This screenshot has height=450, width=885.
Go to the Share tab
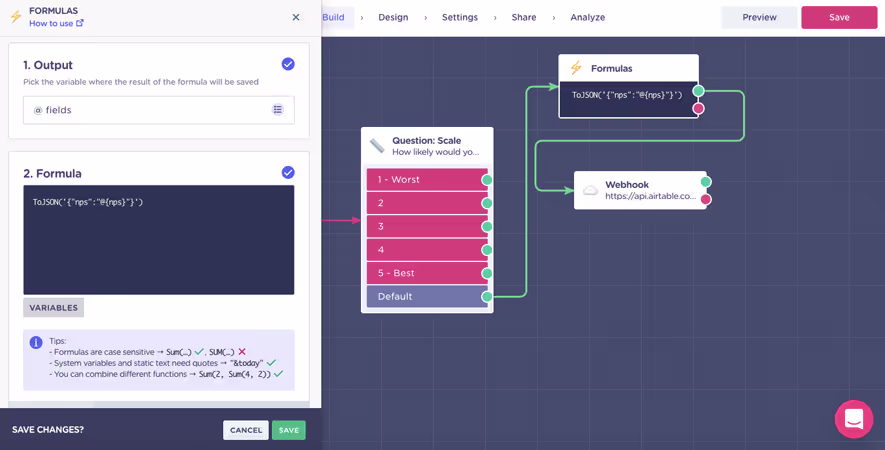[524, 18]
